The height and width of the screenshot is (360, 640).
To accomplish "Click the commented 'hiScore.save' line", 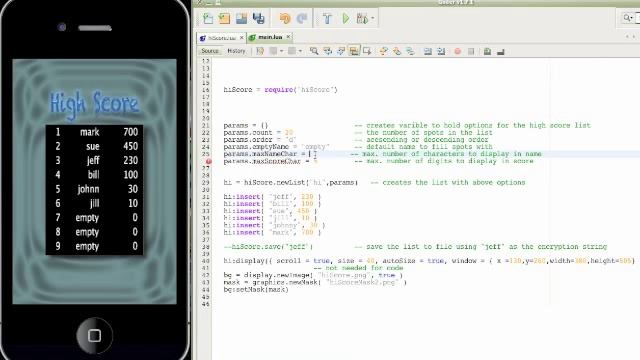I will pos(268,247).
